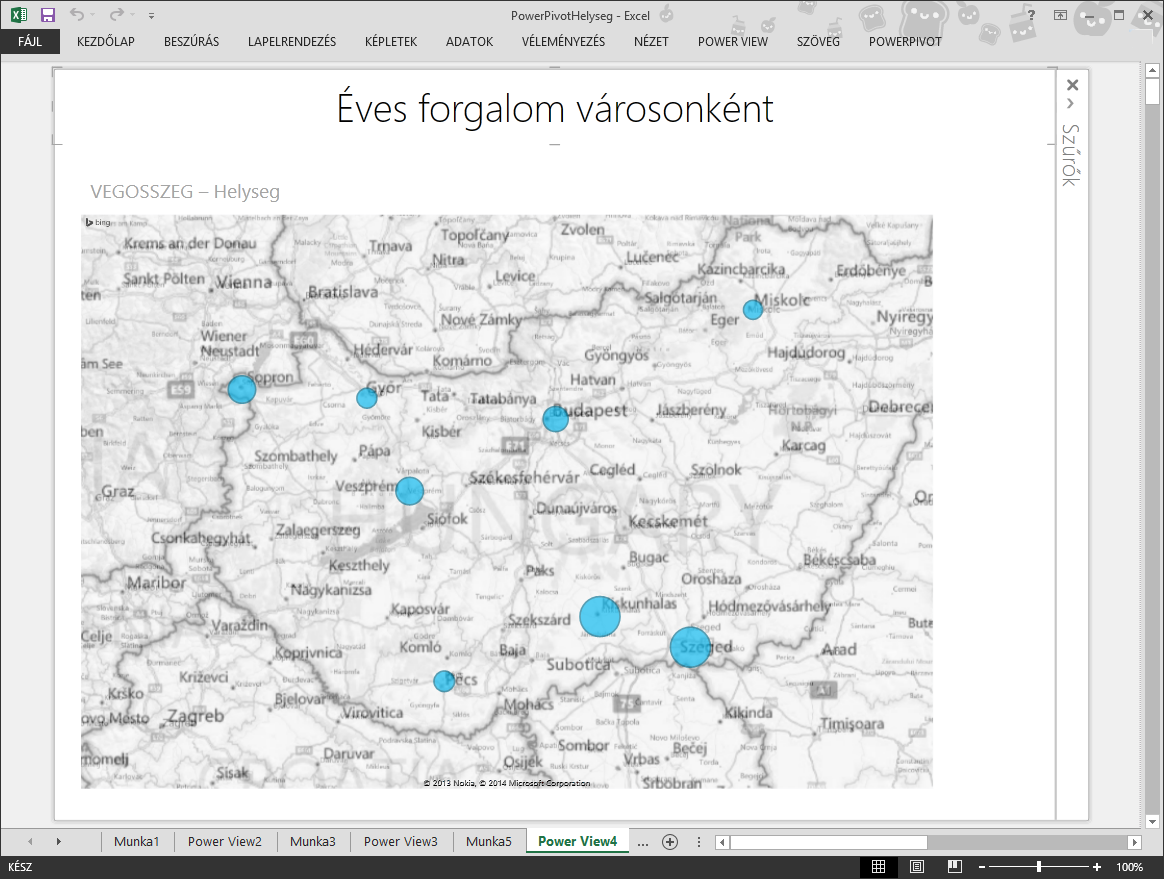Click the zoom slider handle
This screenshot has height=879, width=1164.
1039,866
